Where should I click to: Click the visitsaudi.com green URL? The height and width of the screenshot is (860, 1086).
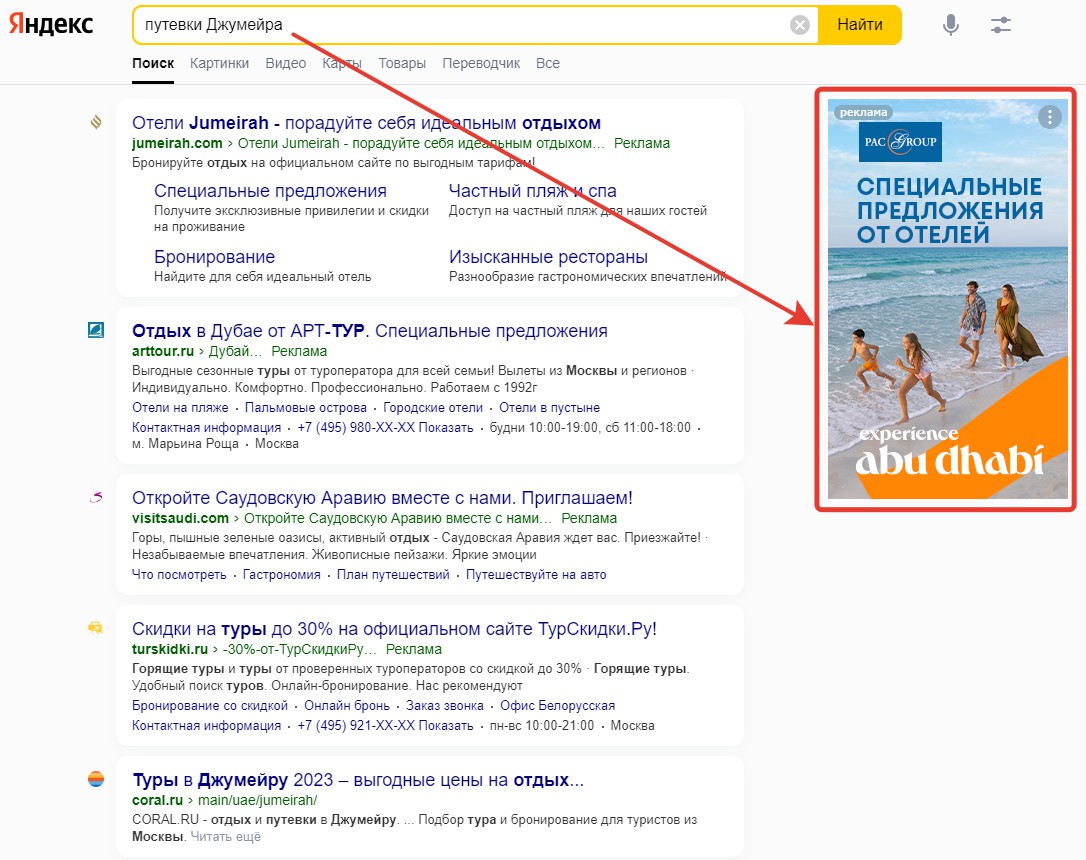(x=180, y=518)
